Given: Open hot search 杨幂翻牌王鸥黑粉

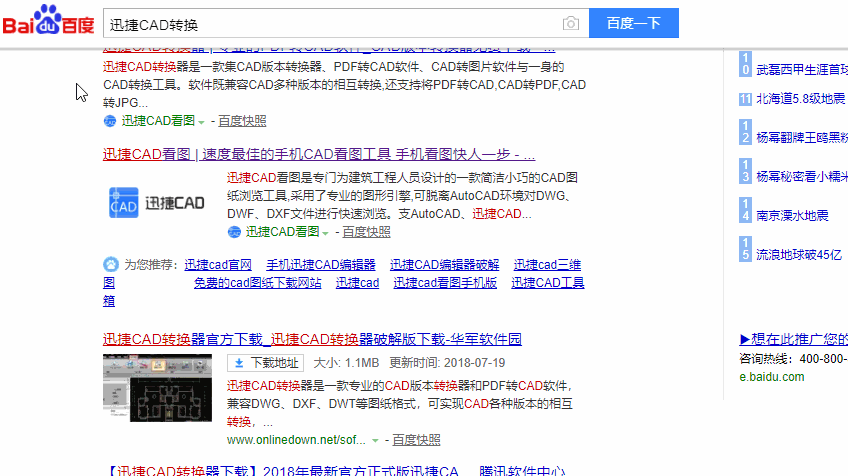Looking at the screenshot, I should pyautogui.click(x=802, y=138).
